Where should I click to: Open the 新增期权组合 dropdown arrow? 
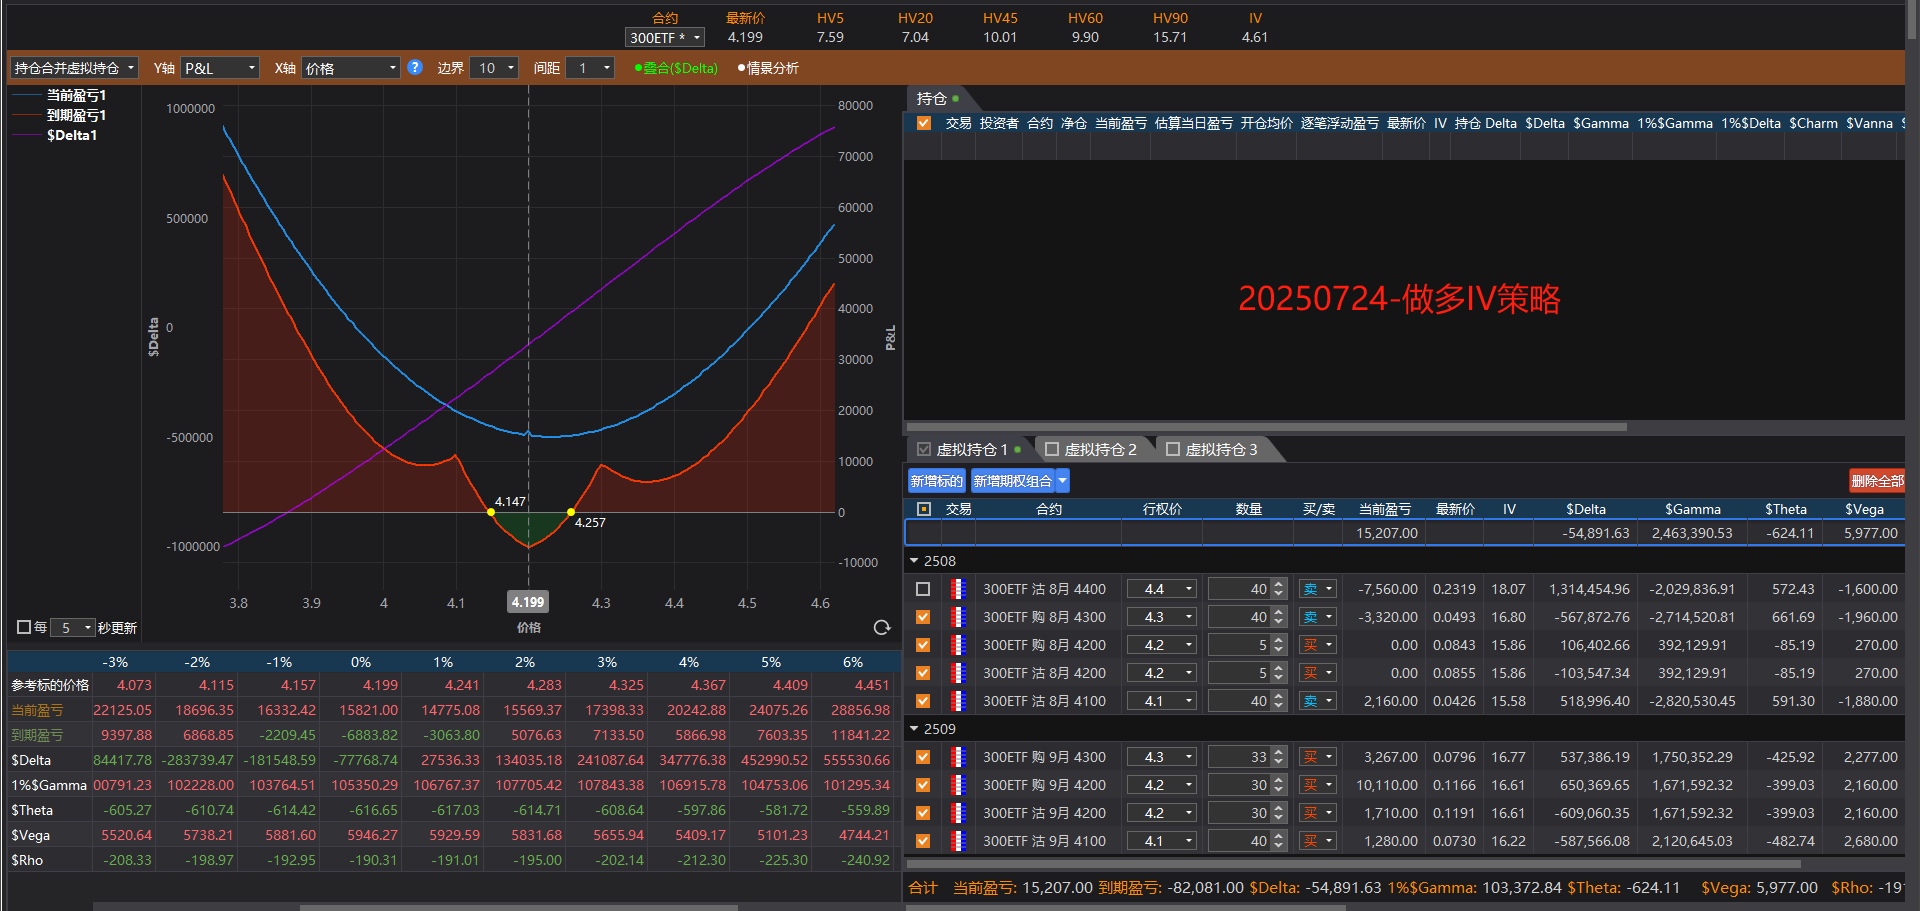pos(1062,481)
